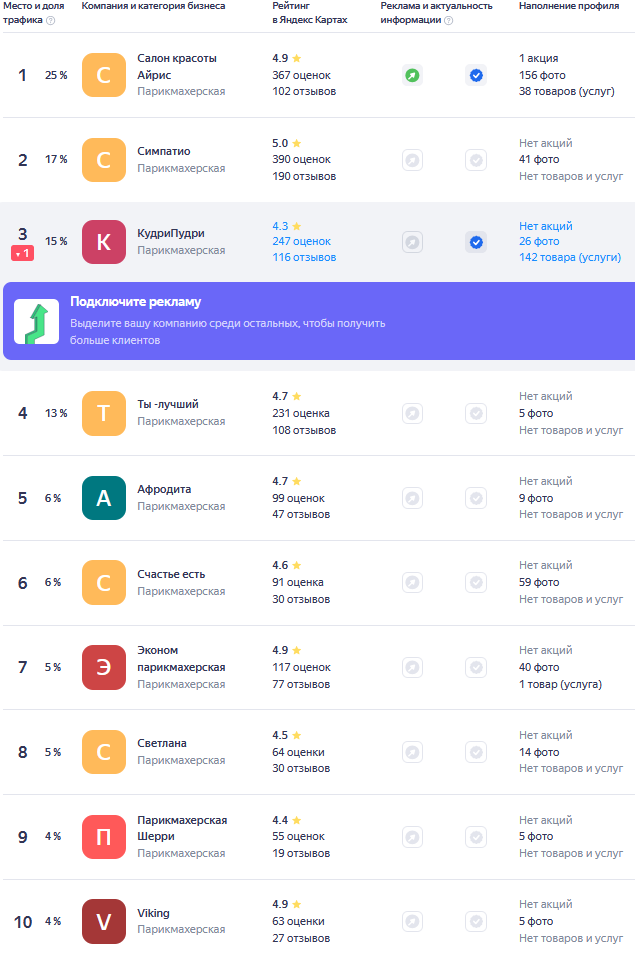The width and height of the screenshot is (635, 965).
Task: Click the grey advertising icon in Счастье есть row
Action: click(x=412, y=582)
